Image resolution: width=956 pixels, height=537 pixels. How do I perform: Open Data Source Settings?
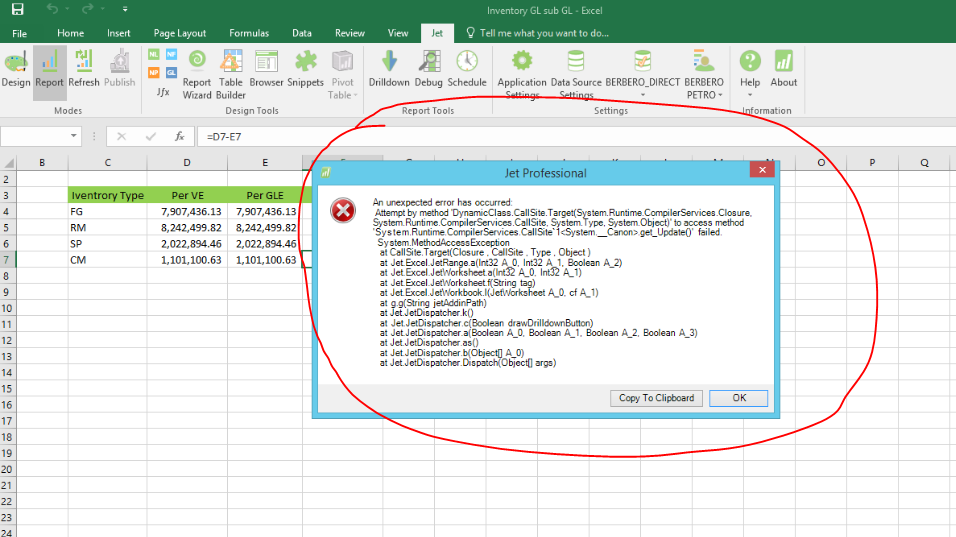pos(576,74)
